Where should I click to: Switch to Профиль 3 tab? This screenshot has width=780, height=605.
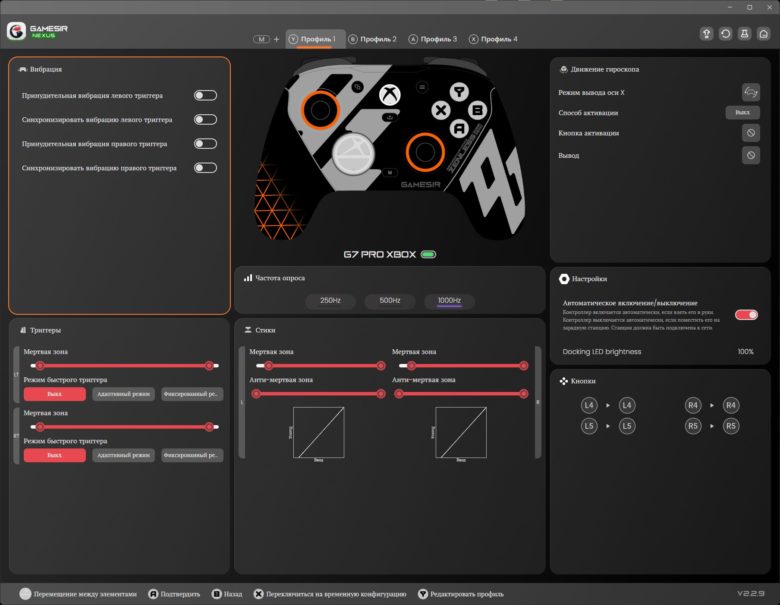point(433,39)
